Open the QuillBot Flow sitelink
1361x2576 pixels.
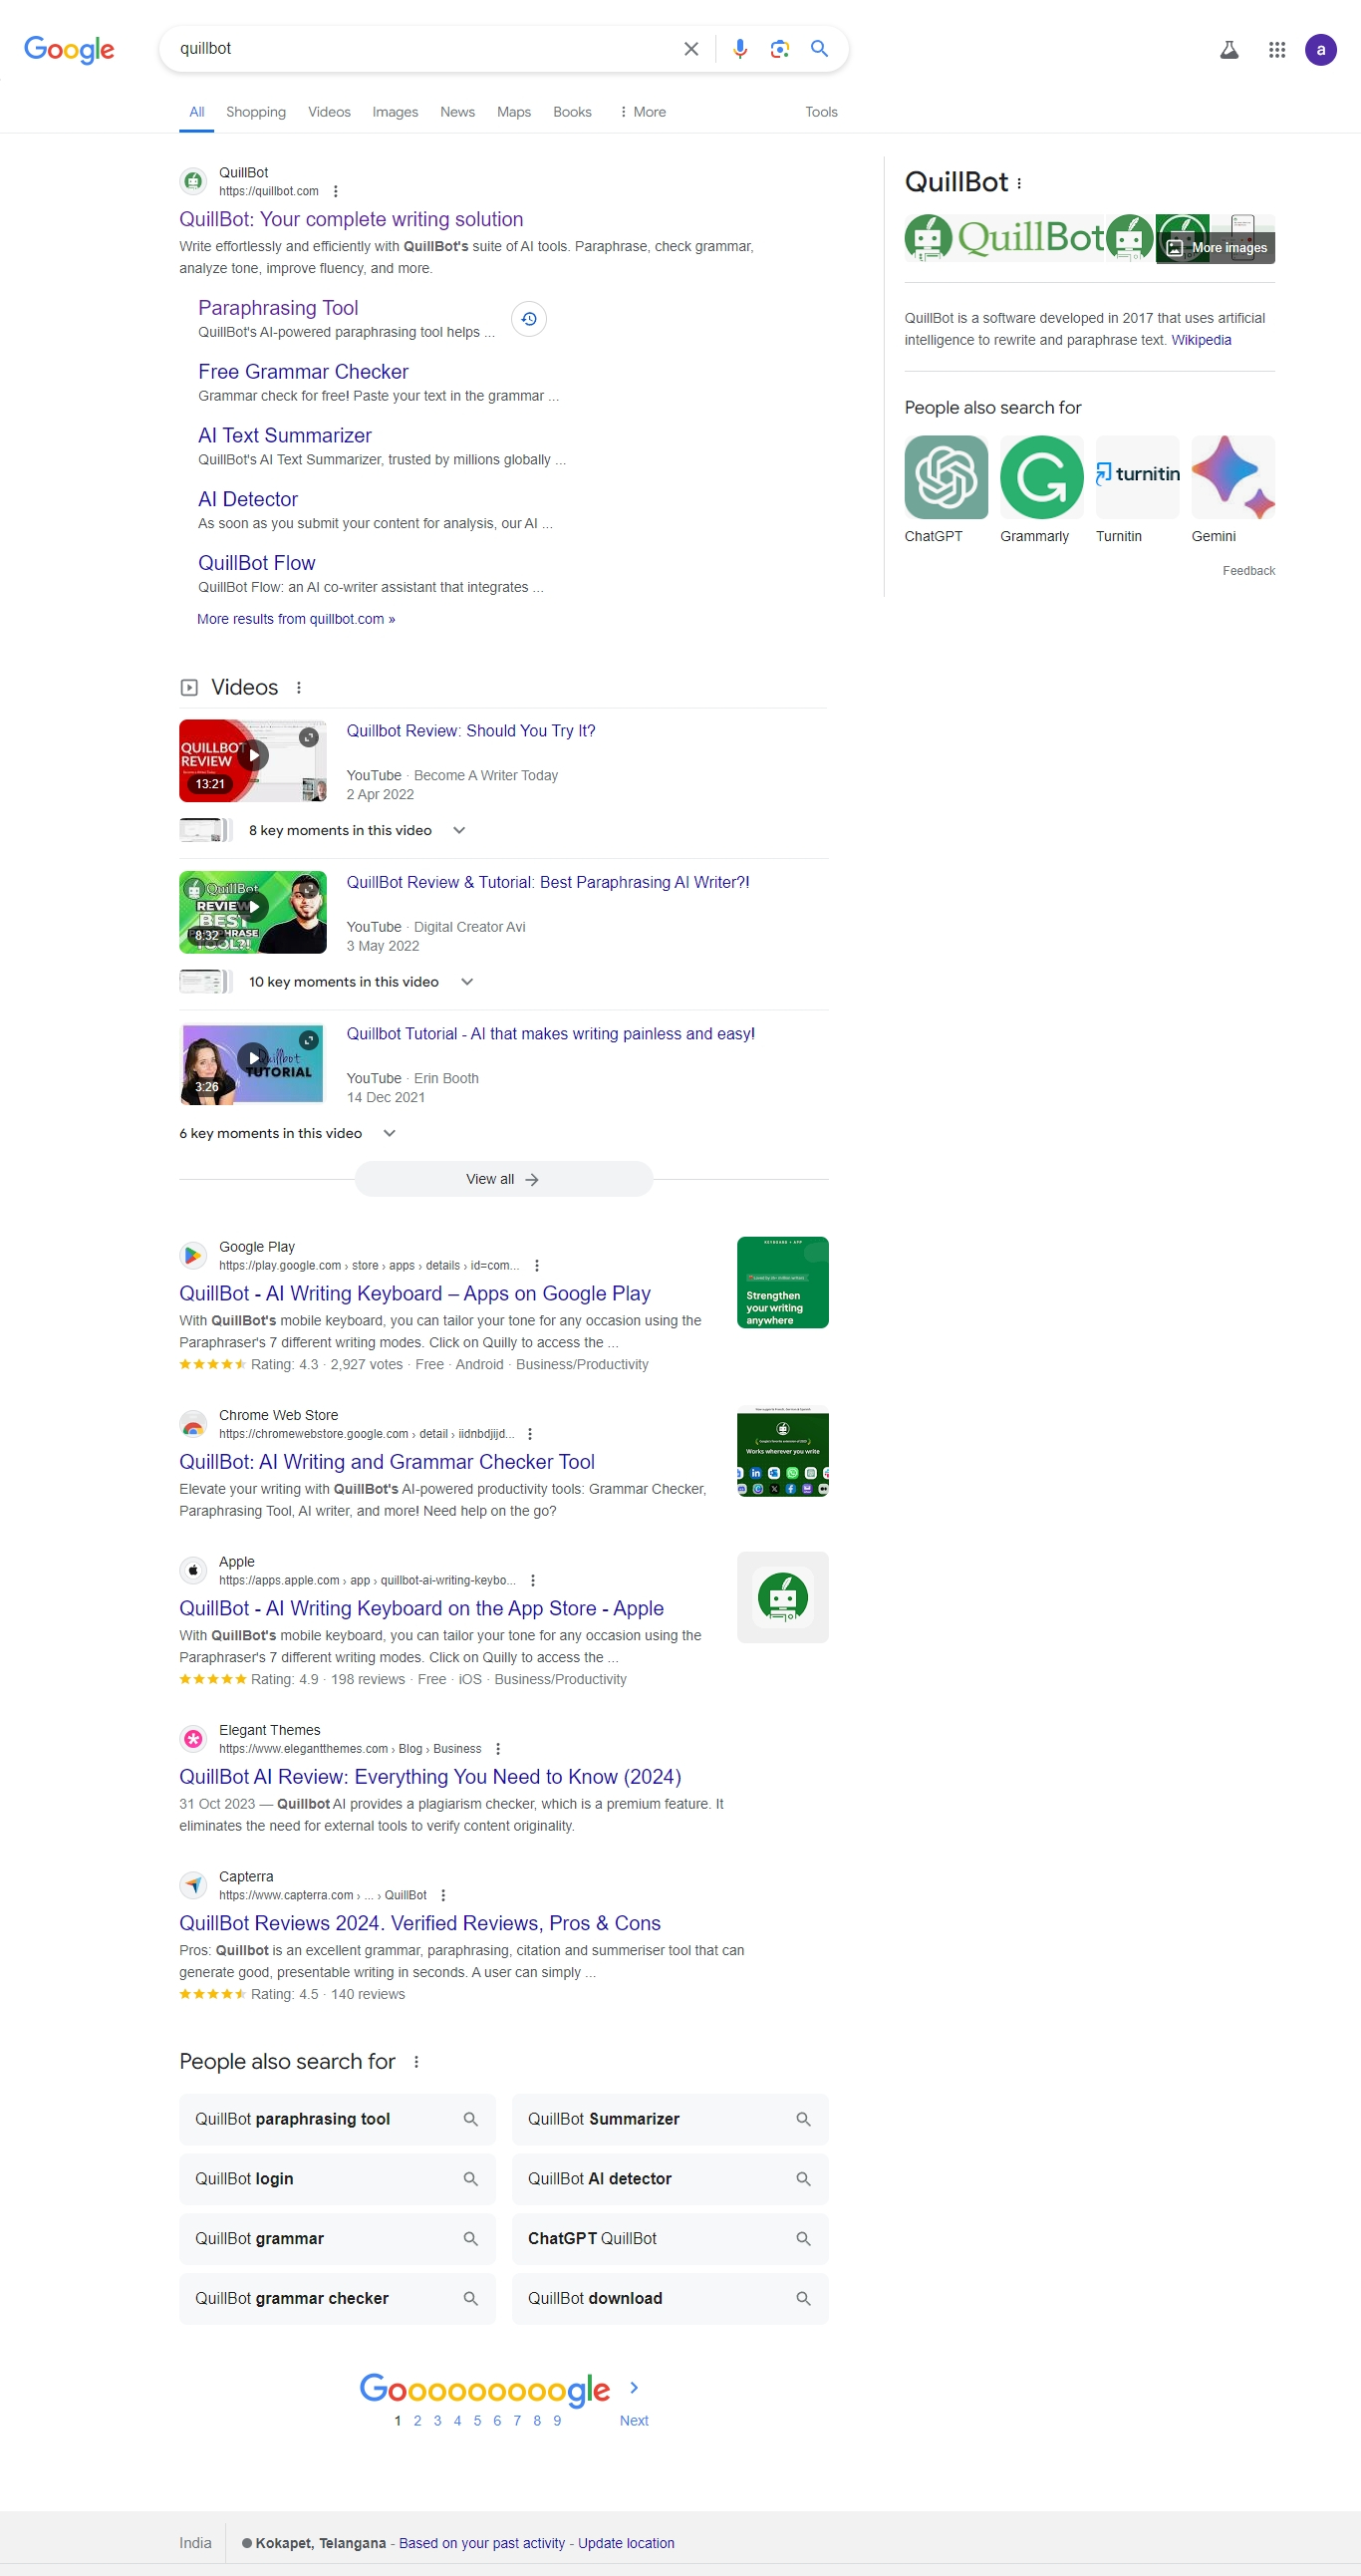[x=256, y=563]
